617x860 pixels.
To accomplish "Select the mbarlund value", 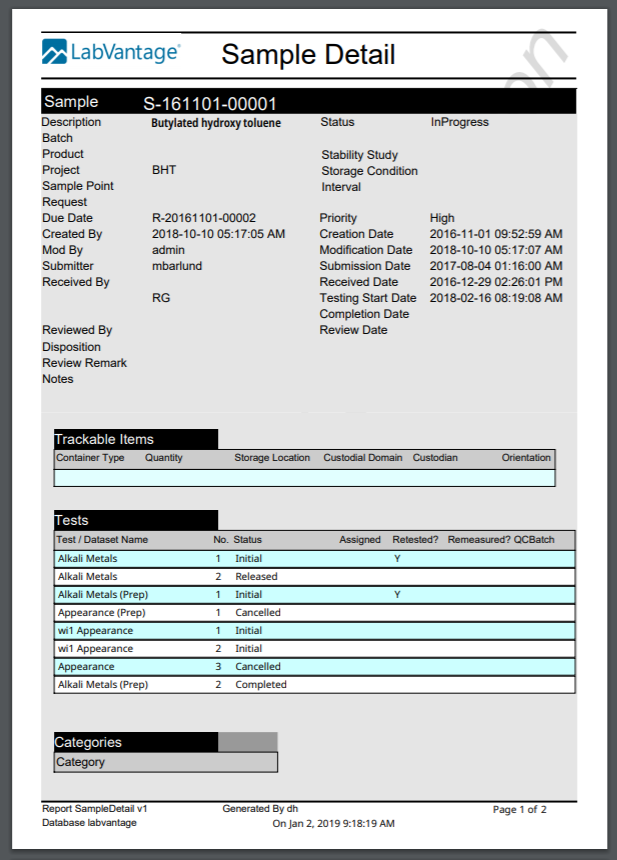I will point(177,265).
